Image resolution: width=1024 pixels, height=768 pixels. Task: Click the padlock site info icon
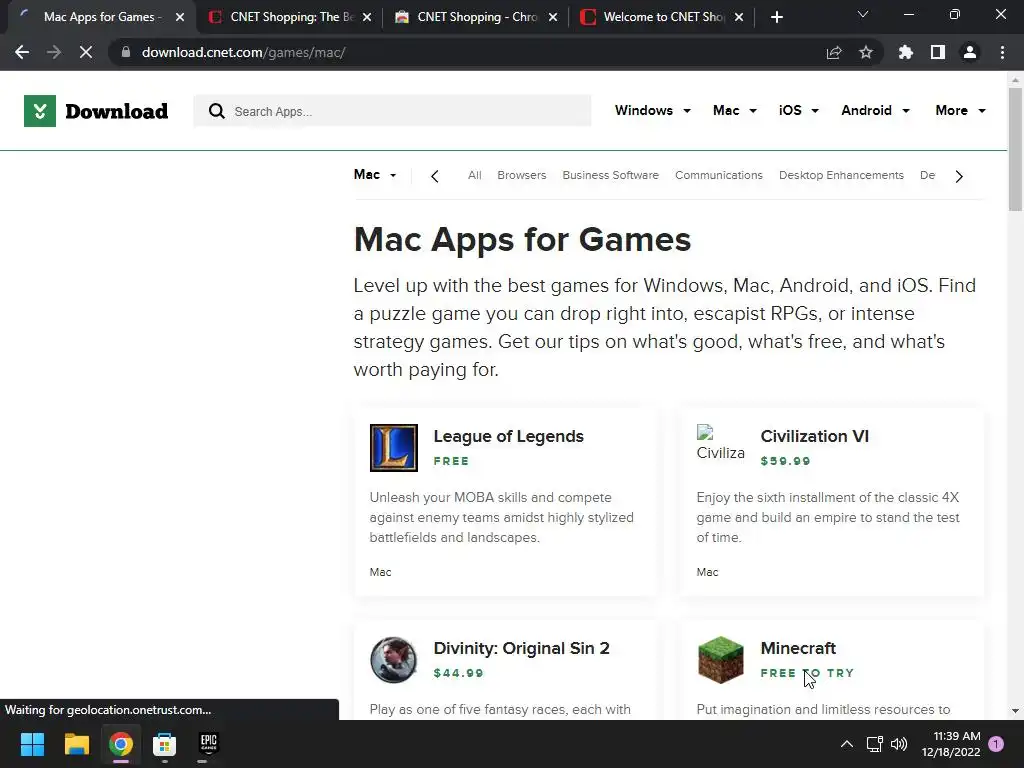pyautogui.click(x=125, y=52)
